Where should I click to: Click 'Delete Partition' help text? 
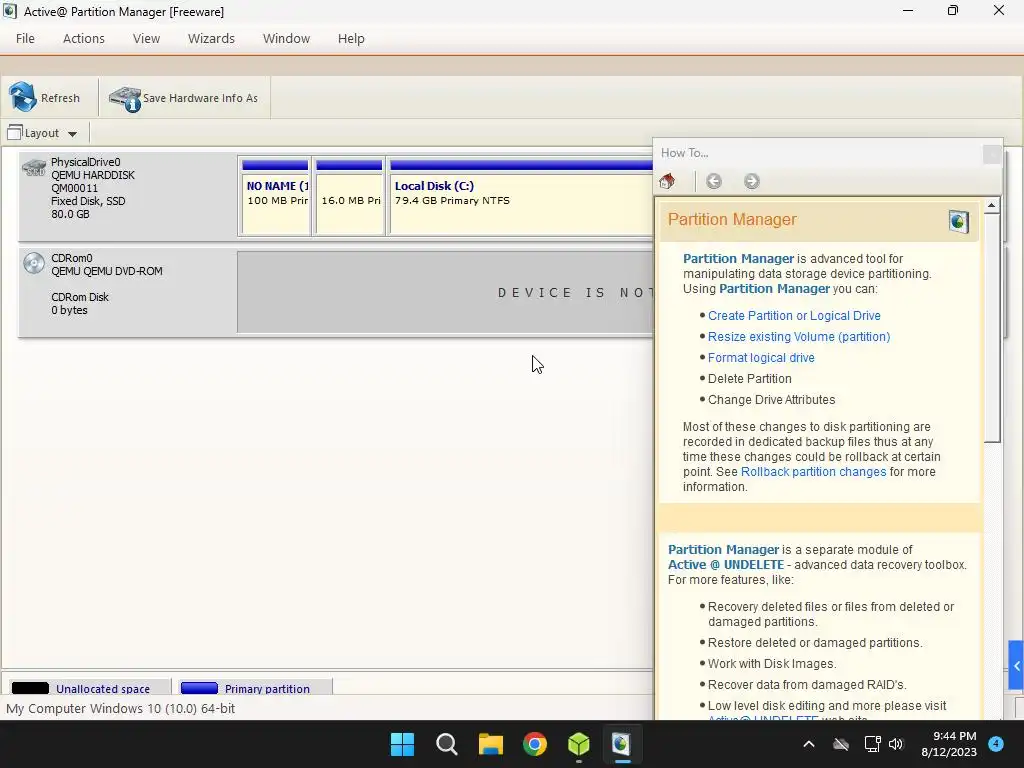point(749,378)
